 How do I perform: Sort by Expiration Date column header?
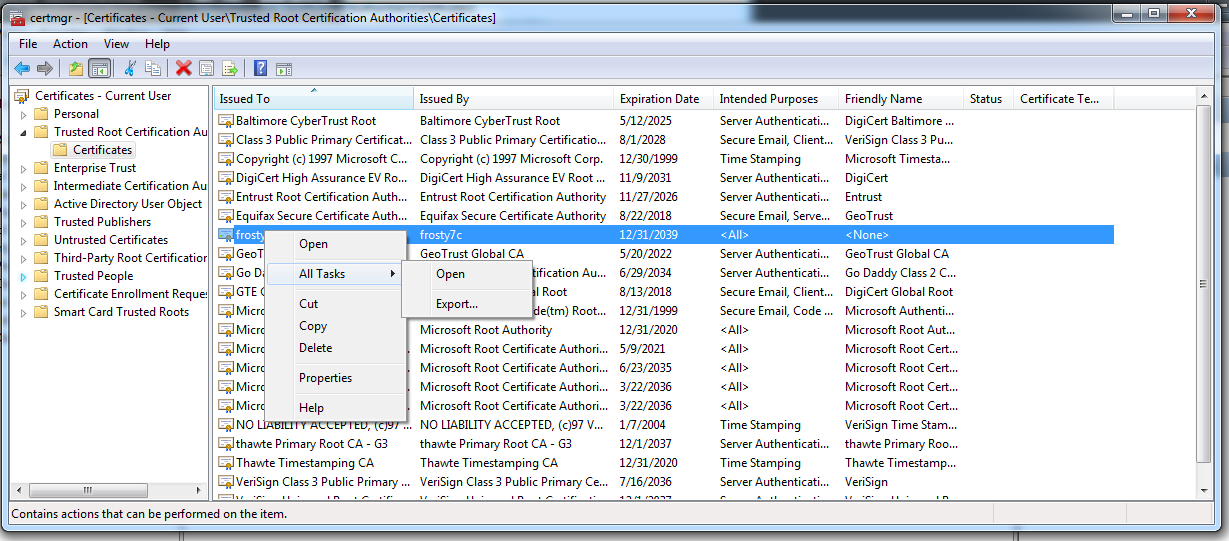[x=663, y=99]
